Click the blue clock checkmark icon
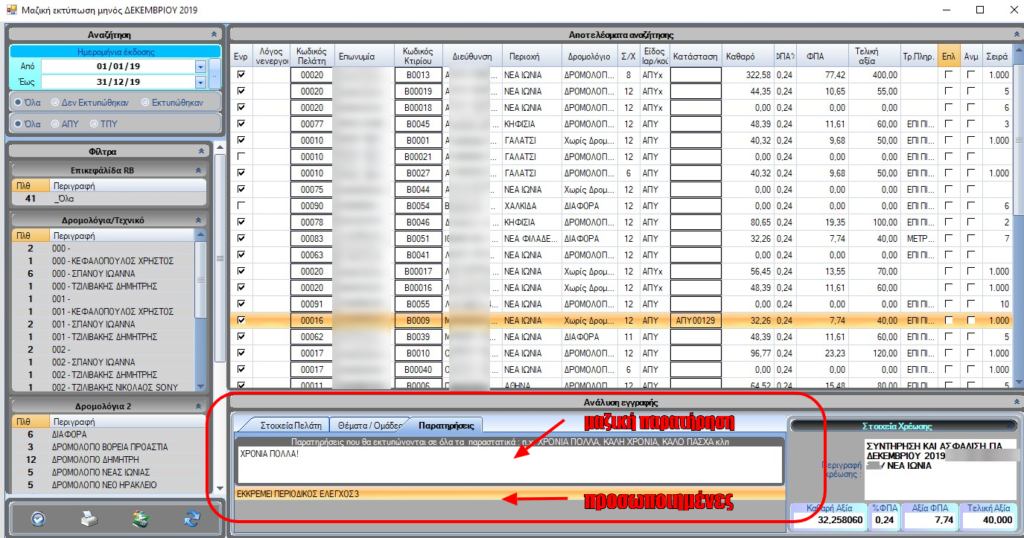The height and width of the screenshot is (538, 1024). tap(37, 519)
